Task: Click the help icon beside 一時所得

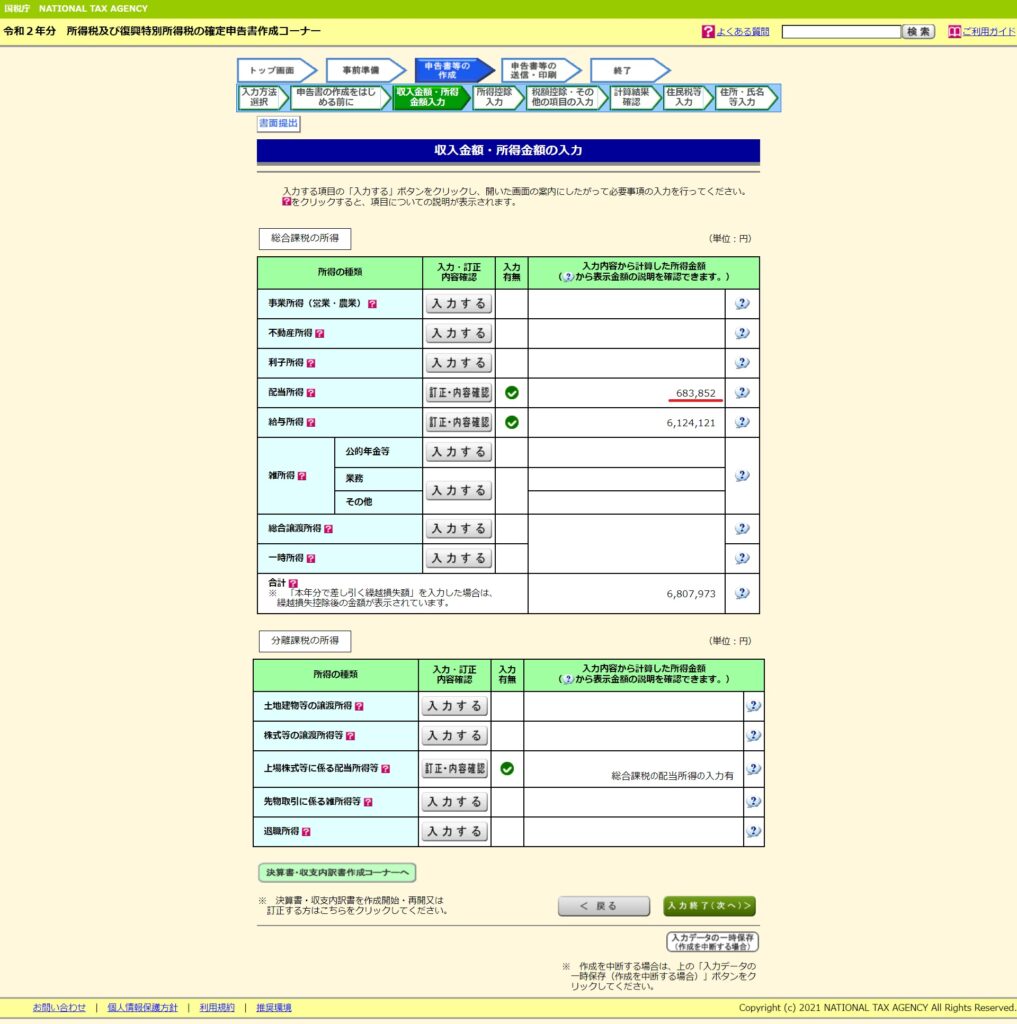Action: click(x=311, y=559)
